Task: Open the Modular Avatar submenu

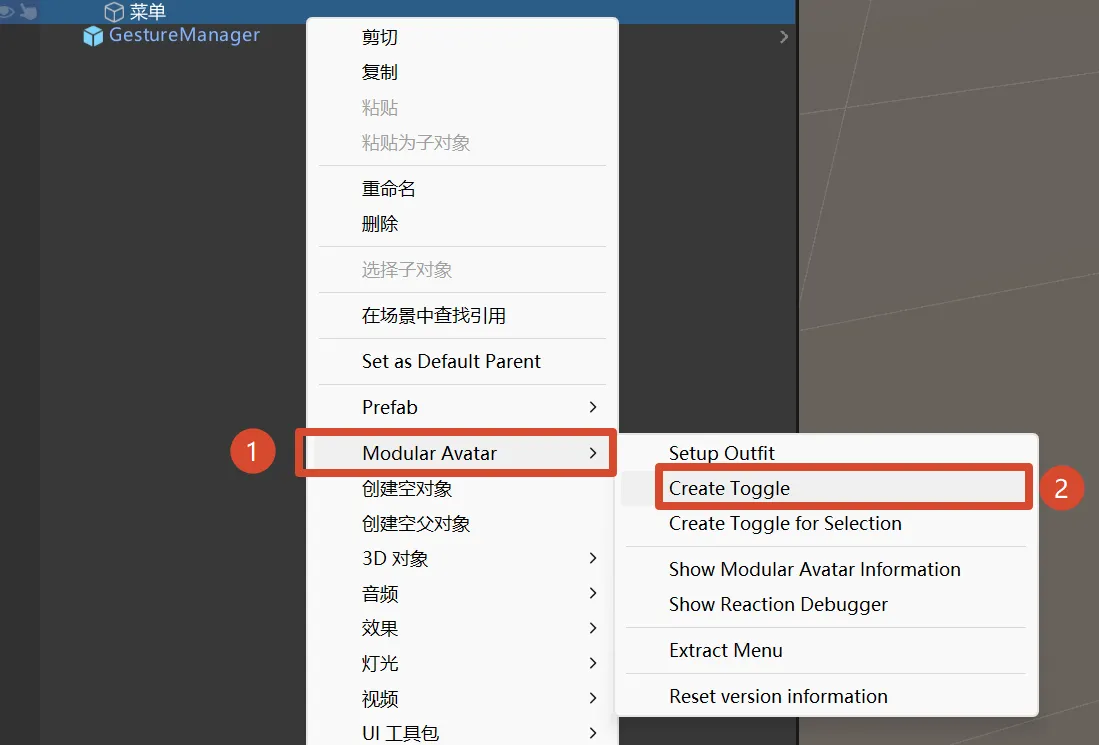Action: point(463,453)
